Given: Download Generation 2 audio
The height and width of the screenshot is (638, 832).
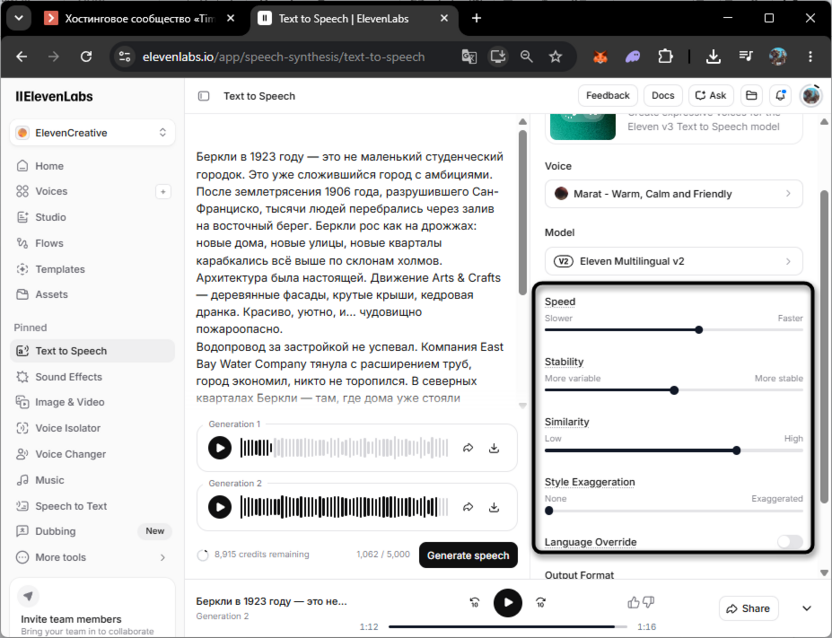Looking at the screenshot, I should pos(494,507).
